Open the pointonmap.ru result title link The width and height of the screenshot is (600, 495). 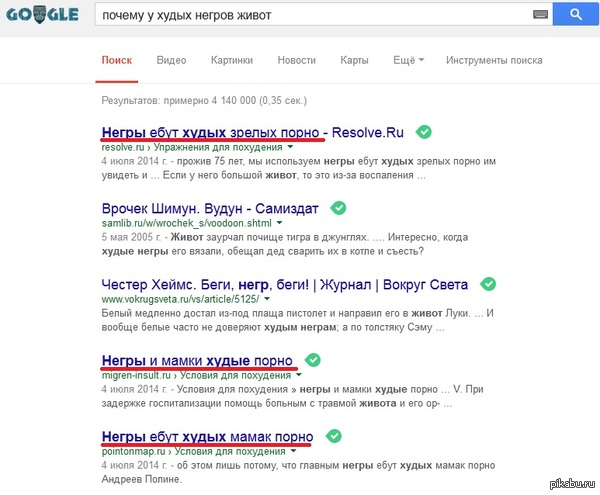[207, 436]
